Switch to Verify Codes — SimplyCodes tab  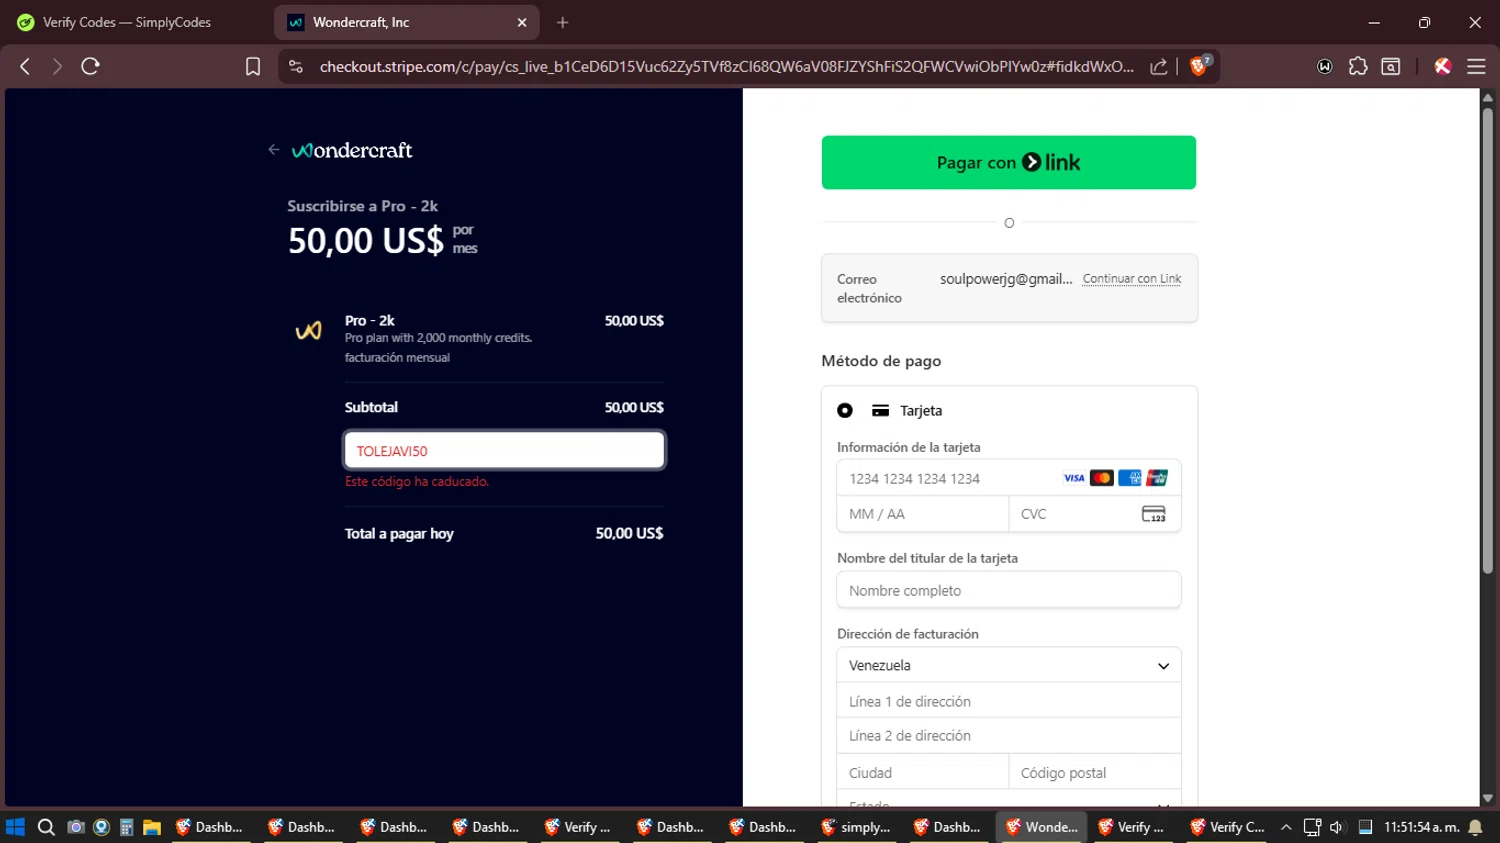(127, 22)
